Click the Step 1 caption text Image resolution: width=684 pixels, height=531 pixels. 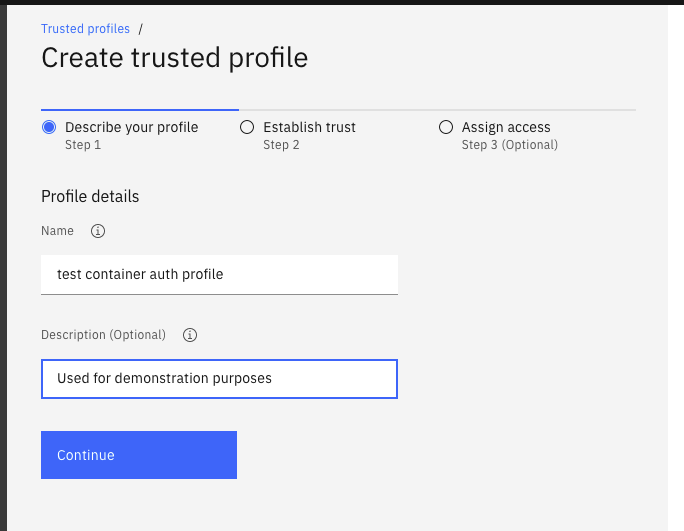83,145
